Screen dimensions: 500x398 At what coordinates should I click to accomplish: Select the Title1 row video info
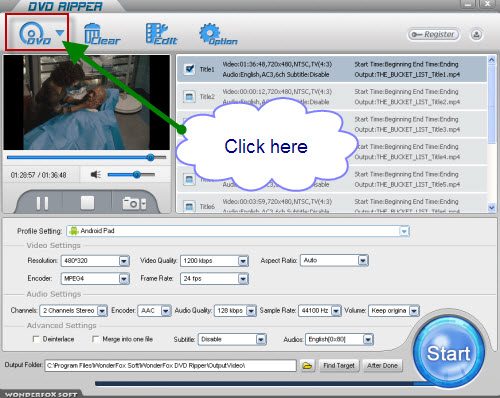pyautogui.click(x=277, y=69)
